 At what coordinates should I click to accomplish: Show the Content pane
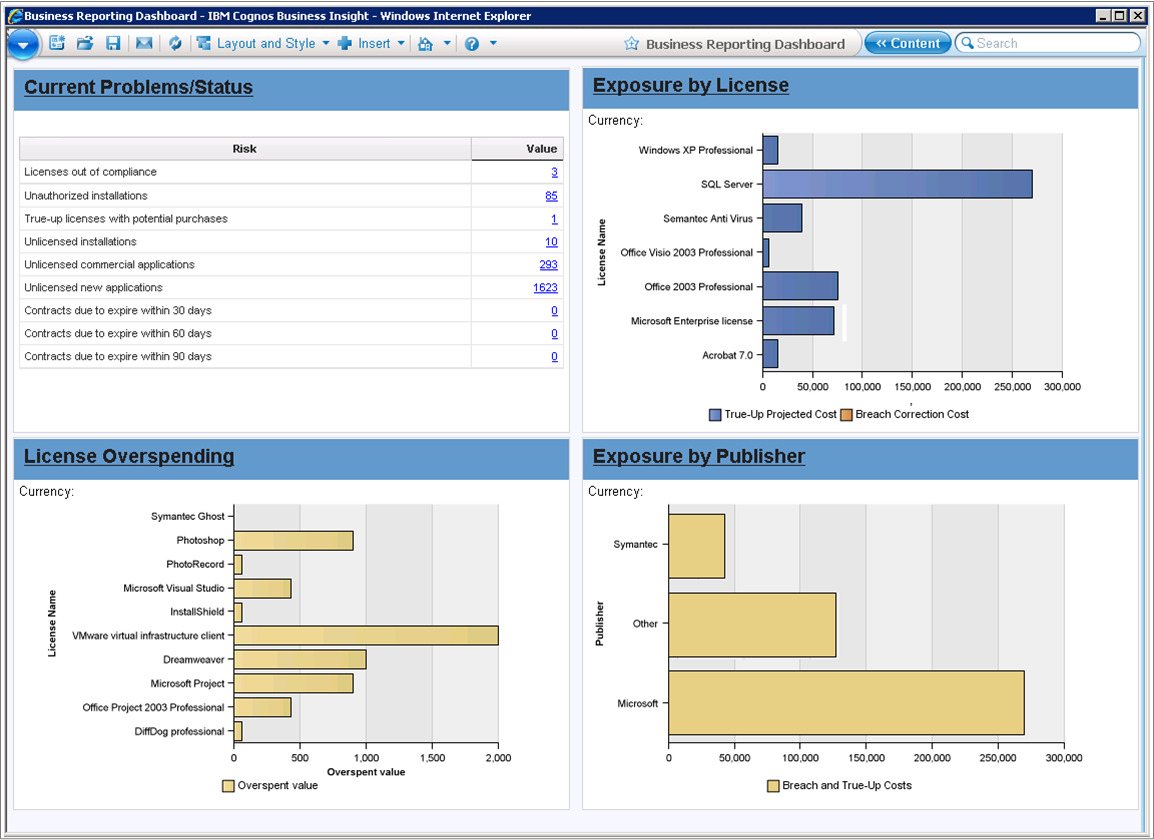[x=907, y=43]
